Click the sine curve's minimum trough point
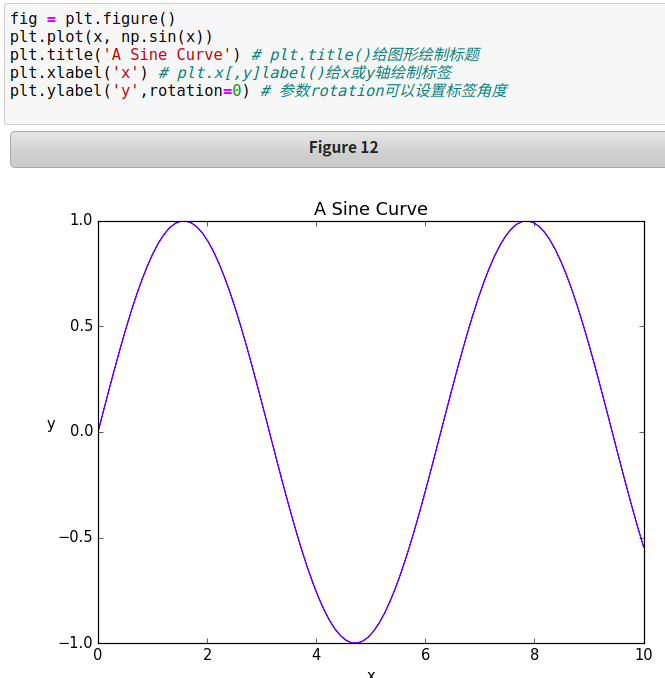 tap(355, 643)
